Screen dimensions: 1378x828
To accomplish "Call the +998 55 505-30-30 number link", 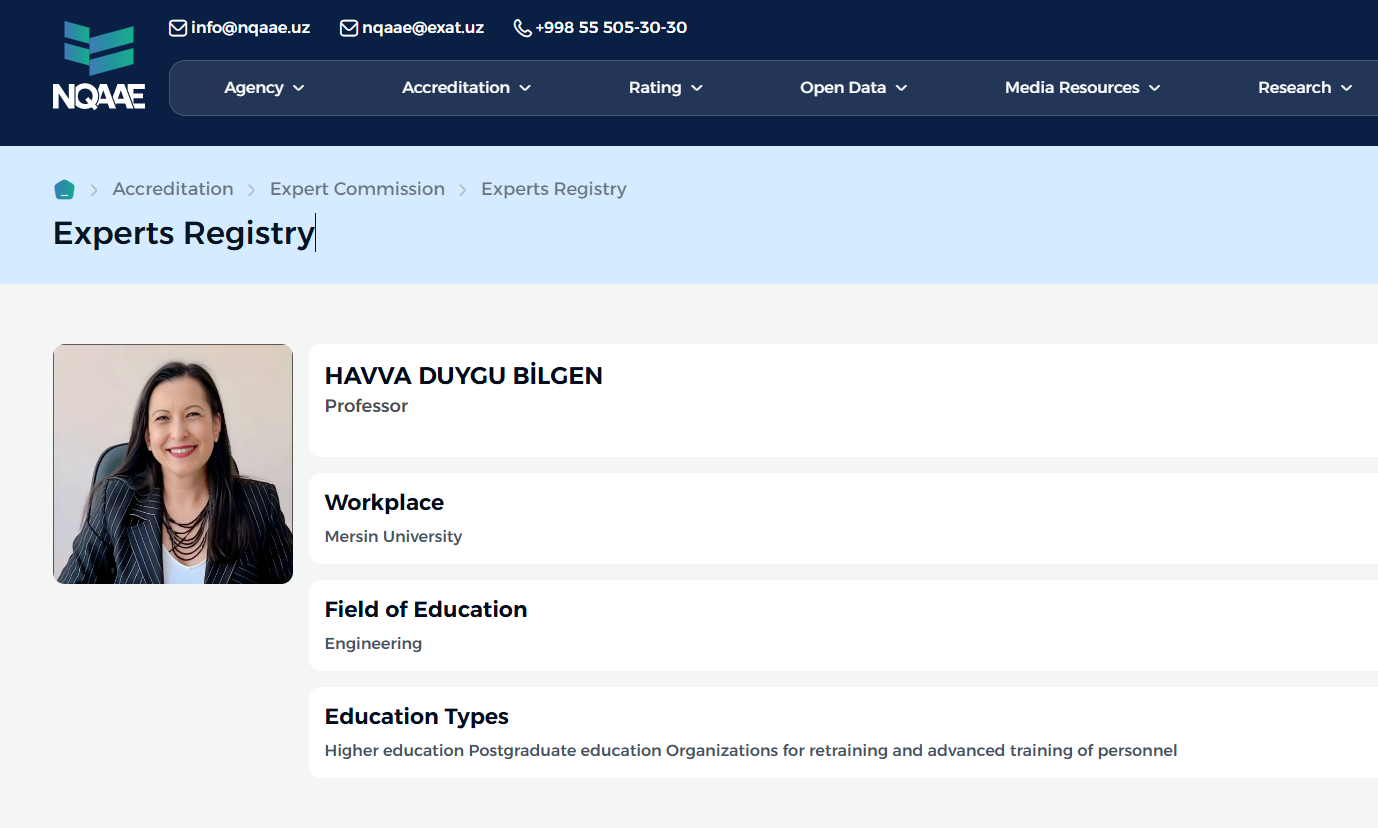I will coord(611,28).
